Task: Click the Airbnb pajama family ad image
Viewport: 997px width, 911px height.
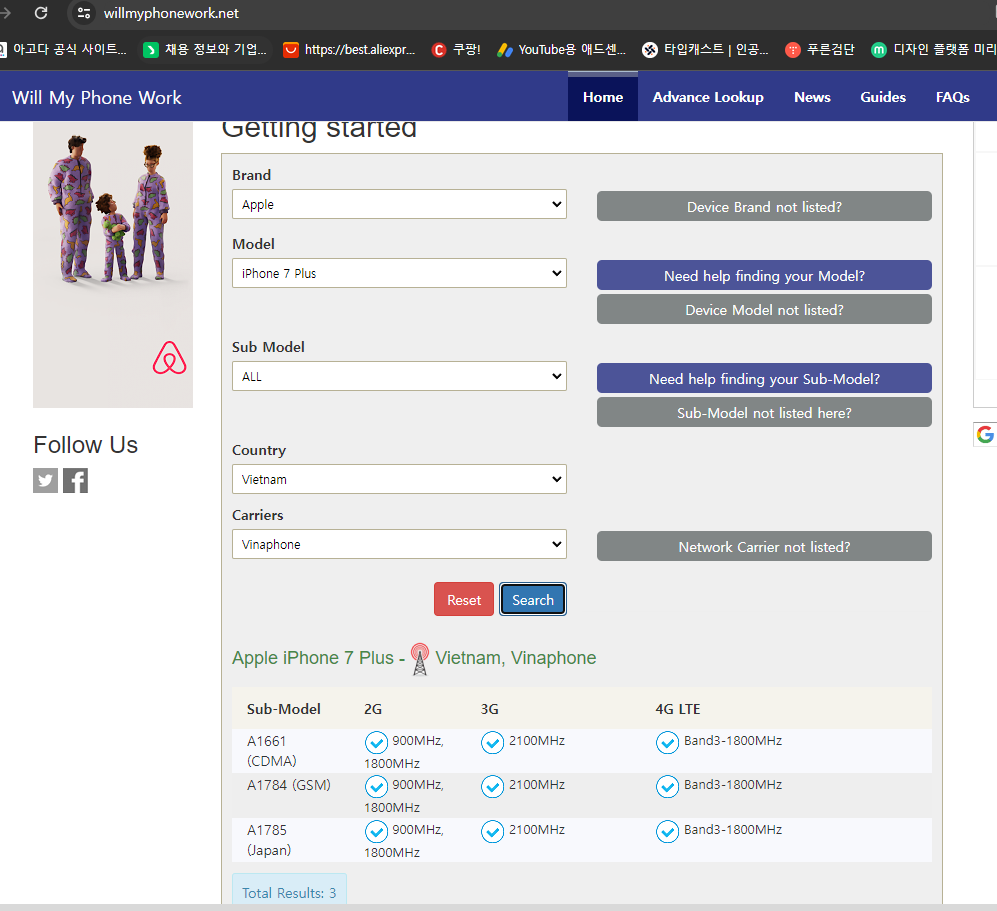Action: [113, 264]
